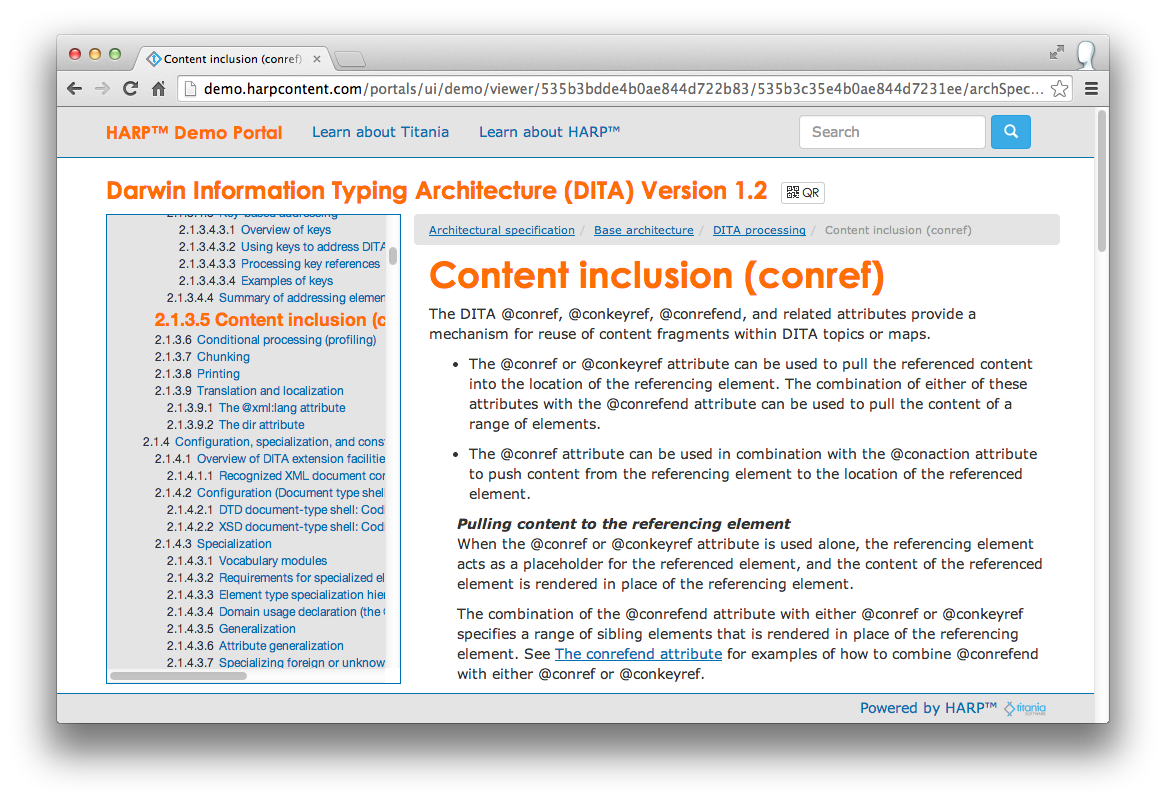Open Learn about Titania link
This screenshot has width=1166, height=802.
[381, 132]
